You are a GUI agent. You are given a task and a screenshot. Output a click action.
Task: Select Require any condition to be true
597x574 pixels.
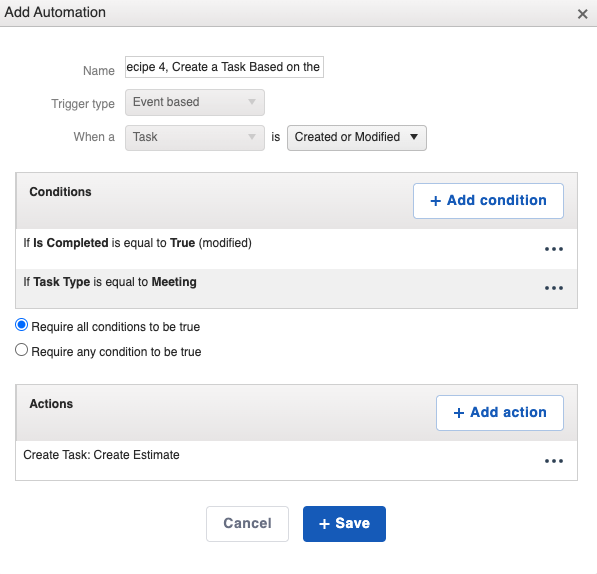(21, 350)
